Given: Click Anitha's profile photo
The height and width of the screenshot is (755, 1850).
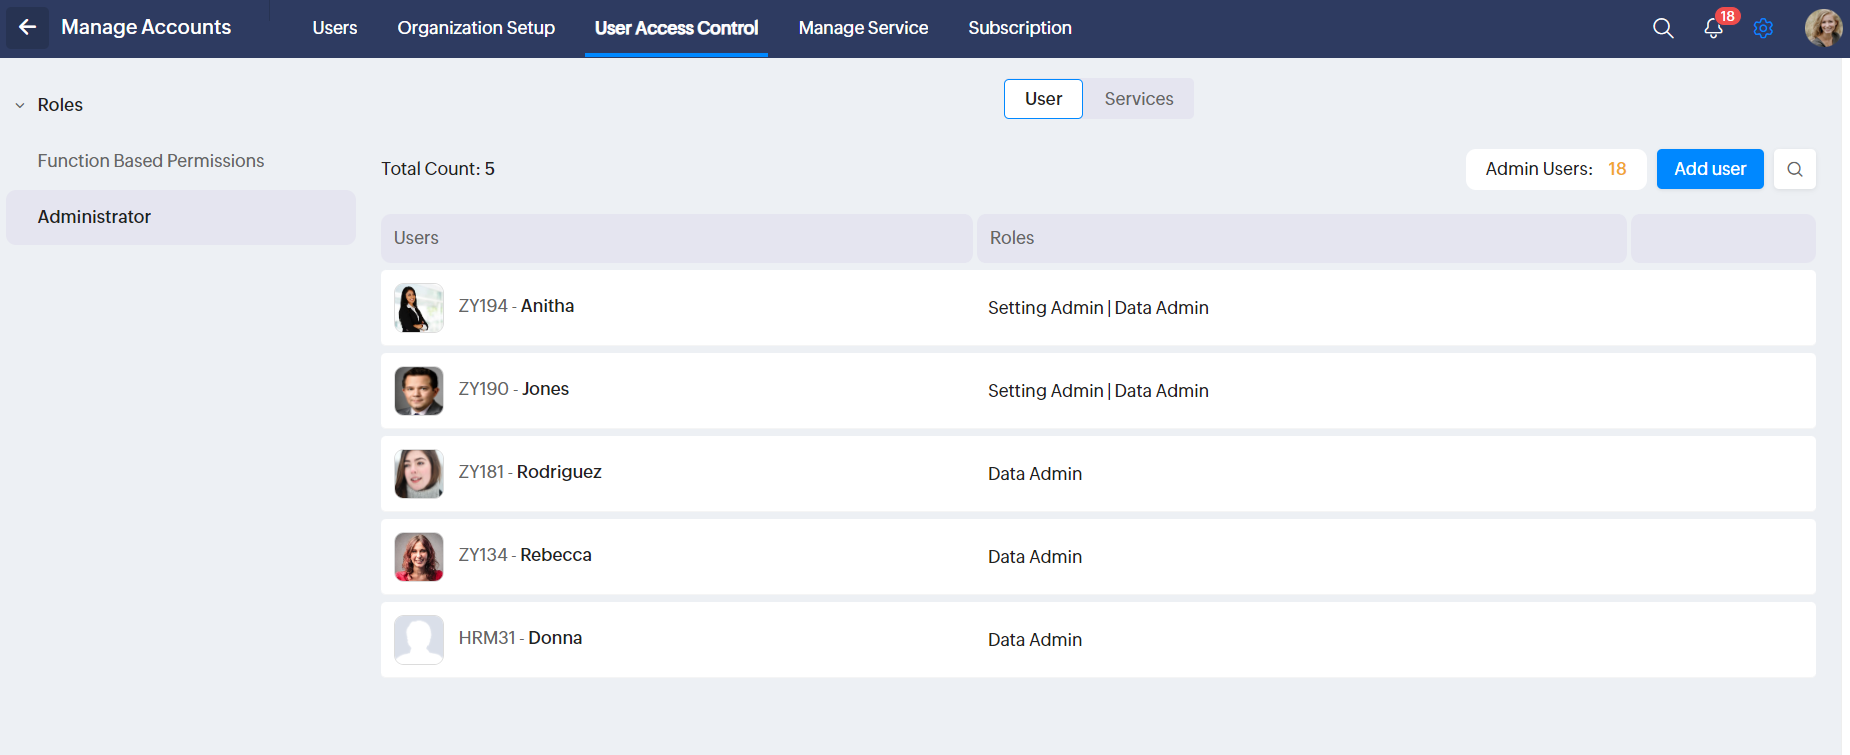Looking at the screenshot, I should (418, 307).
